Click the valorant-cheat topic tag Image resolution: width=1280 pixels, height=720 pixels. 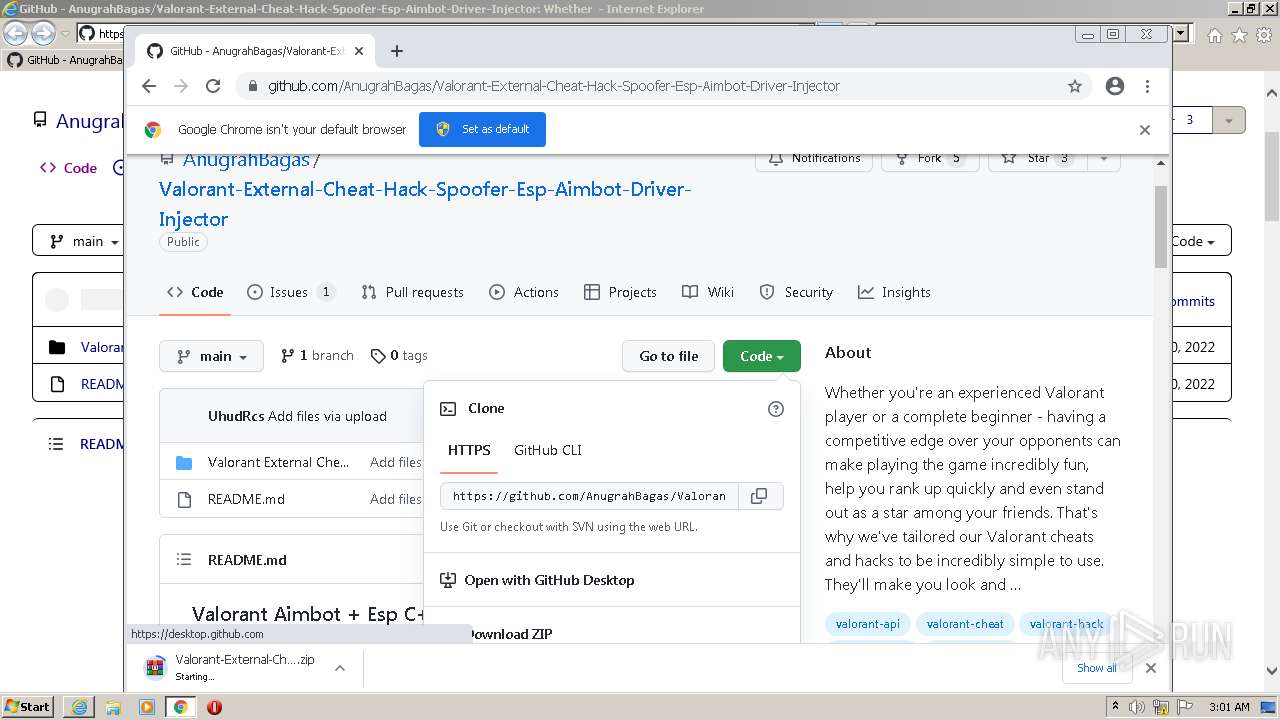[x=965, y=624]
